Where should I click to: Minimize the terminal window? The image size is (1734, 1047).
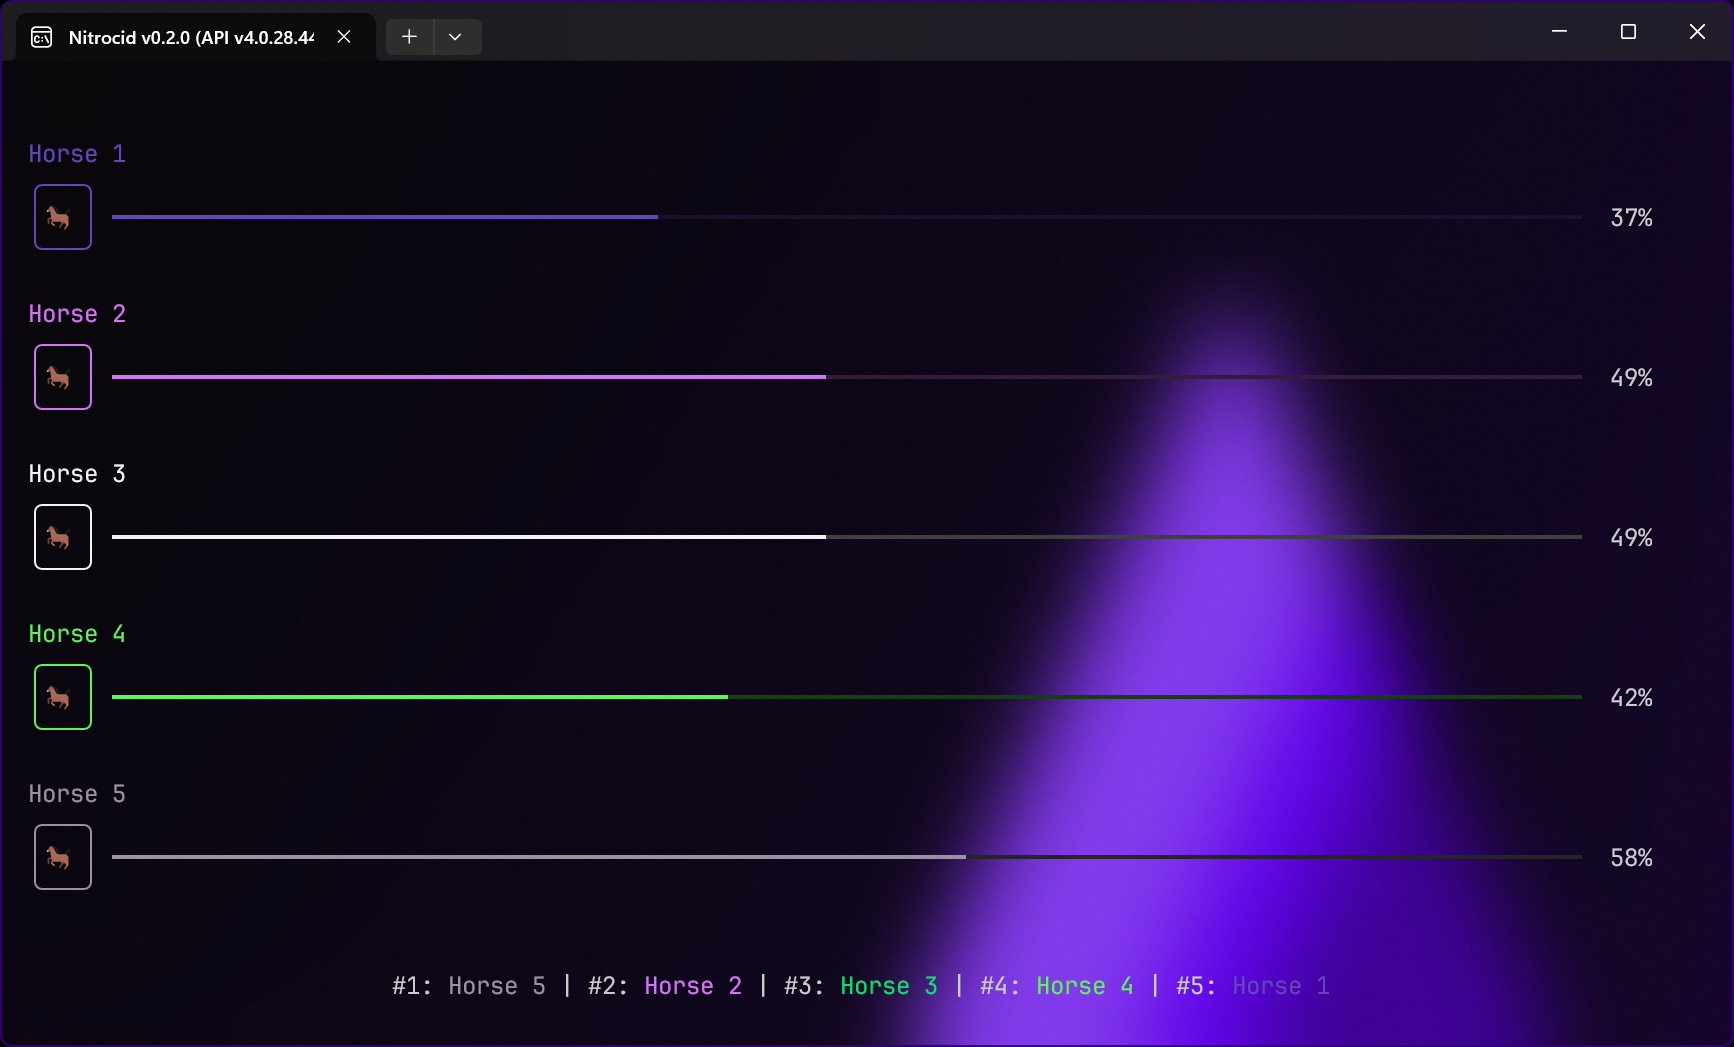pos(1559,32)
